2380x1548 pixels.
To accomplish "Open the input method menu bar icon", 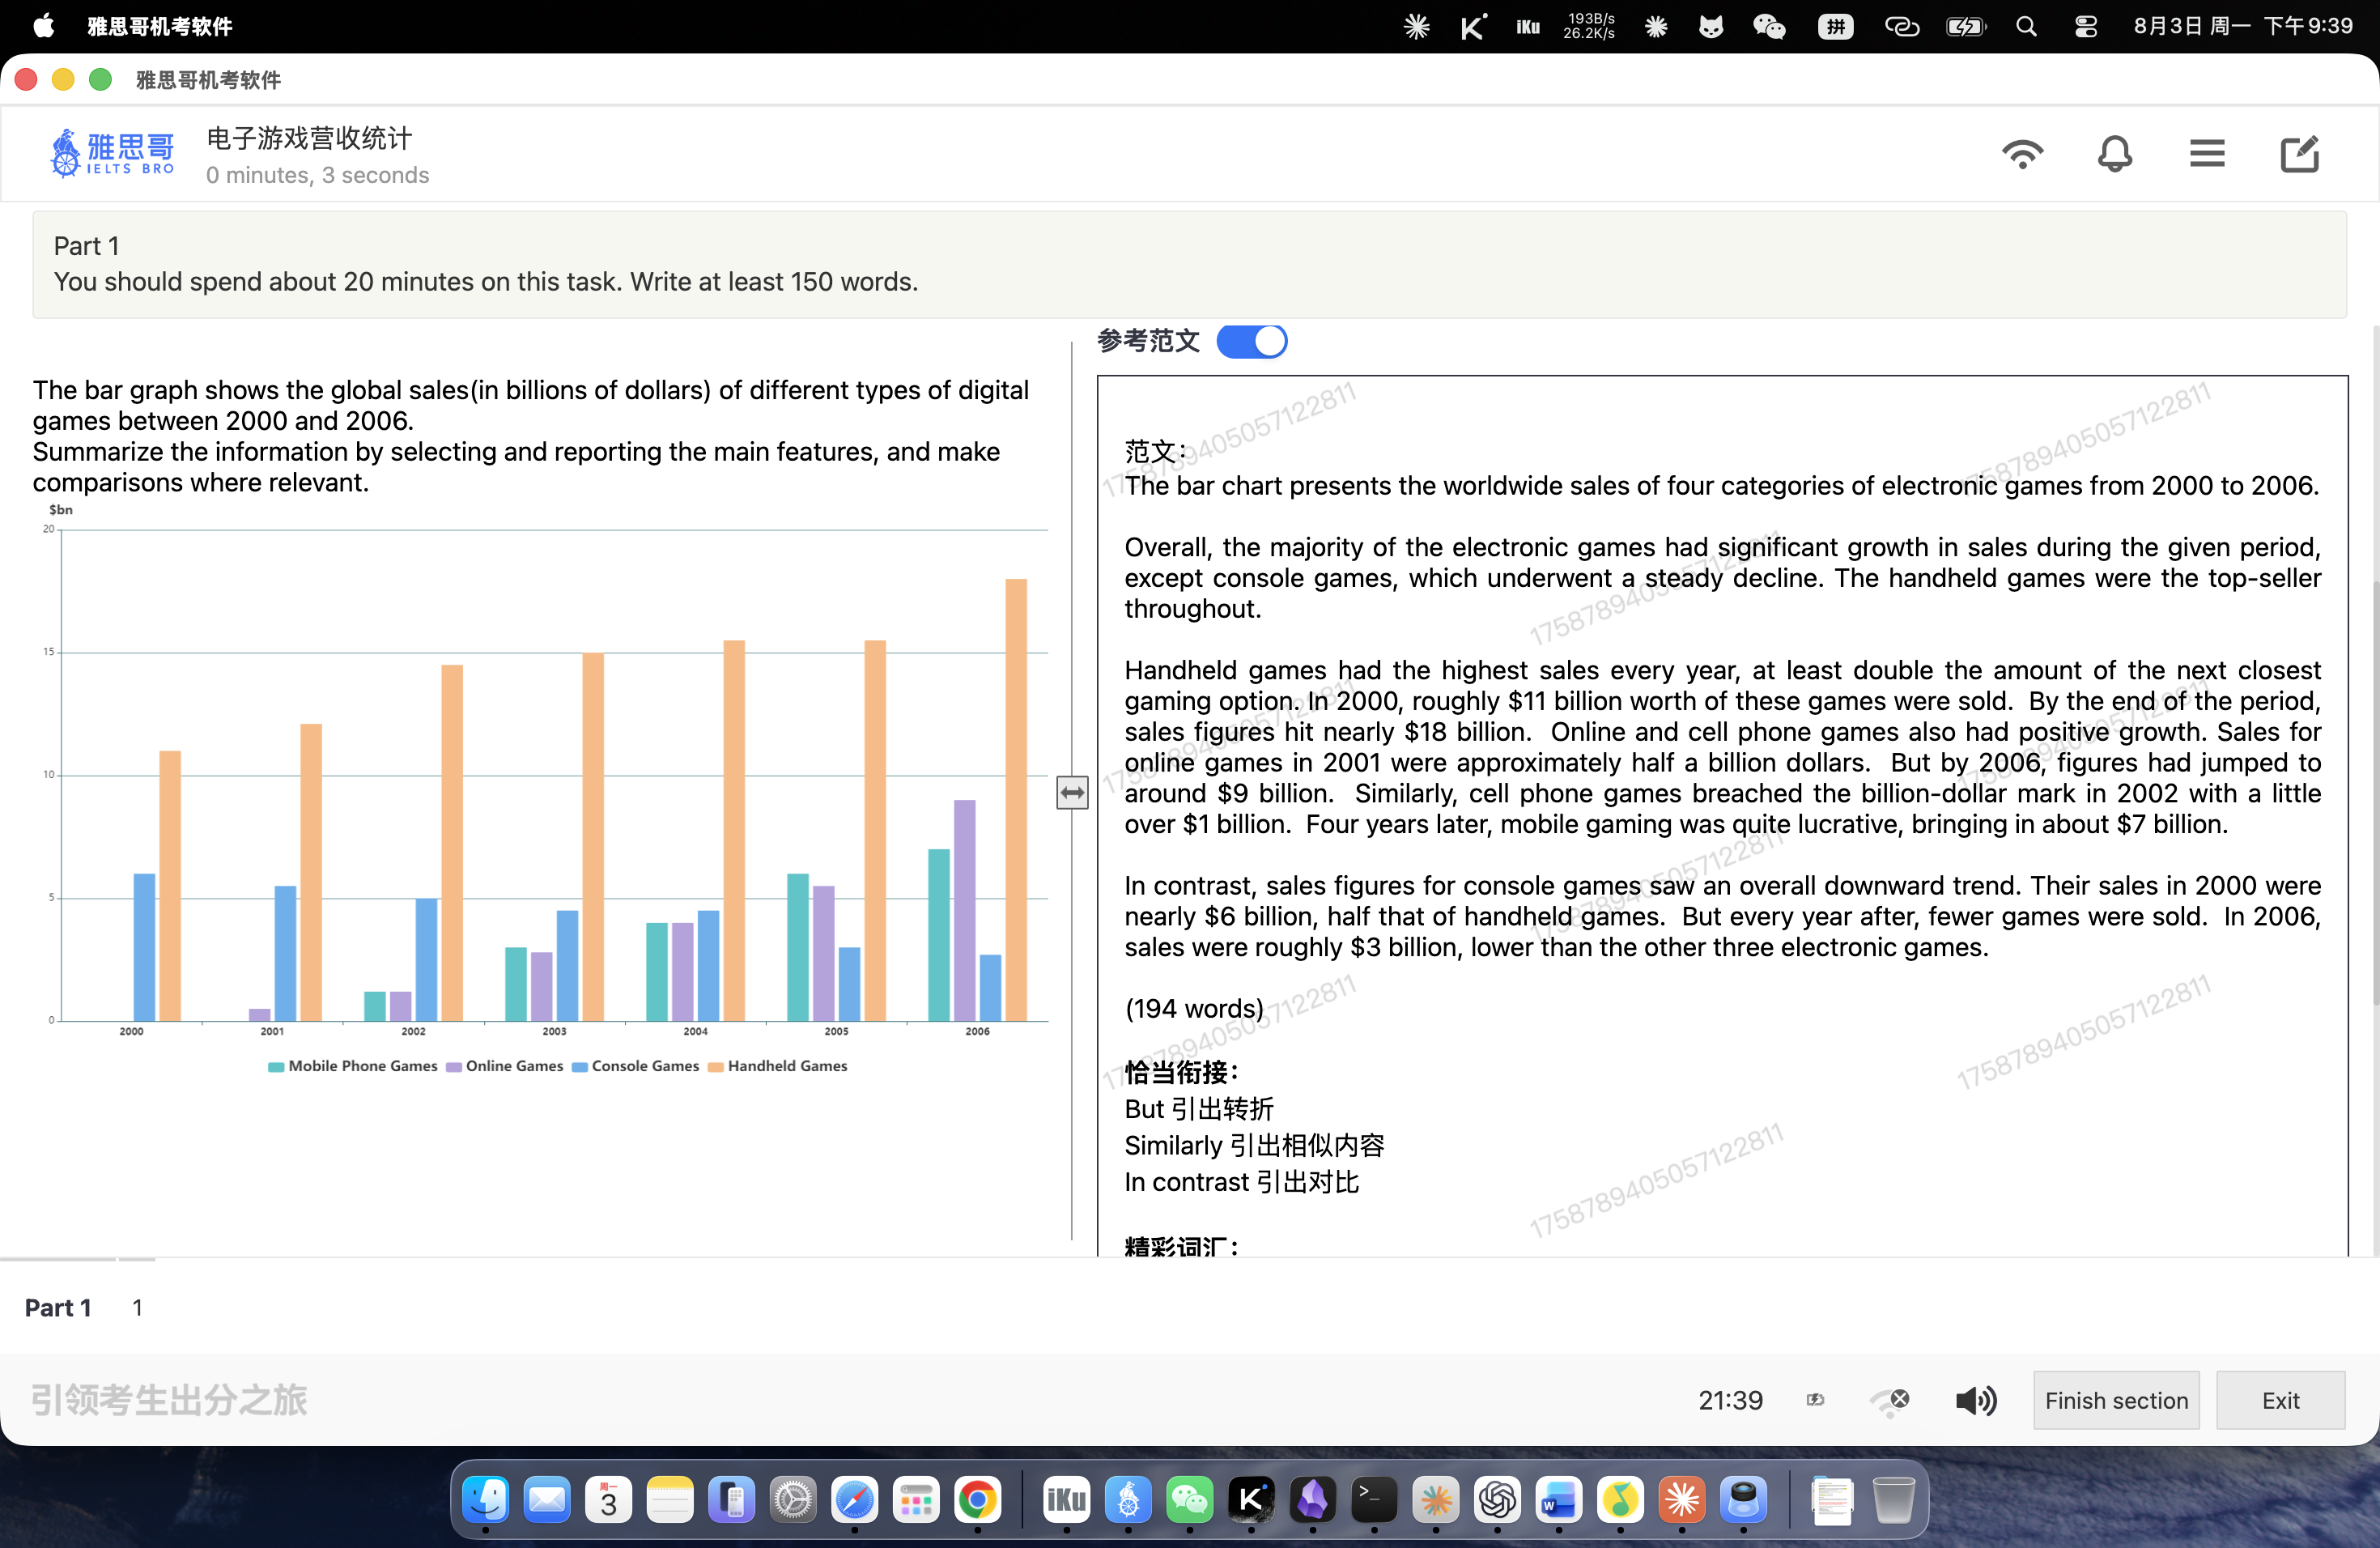I will (x=1834, y=26).
